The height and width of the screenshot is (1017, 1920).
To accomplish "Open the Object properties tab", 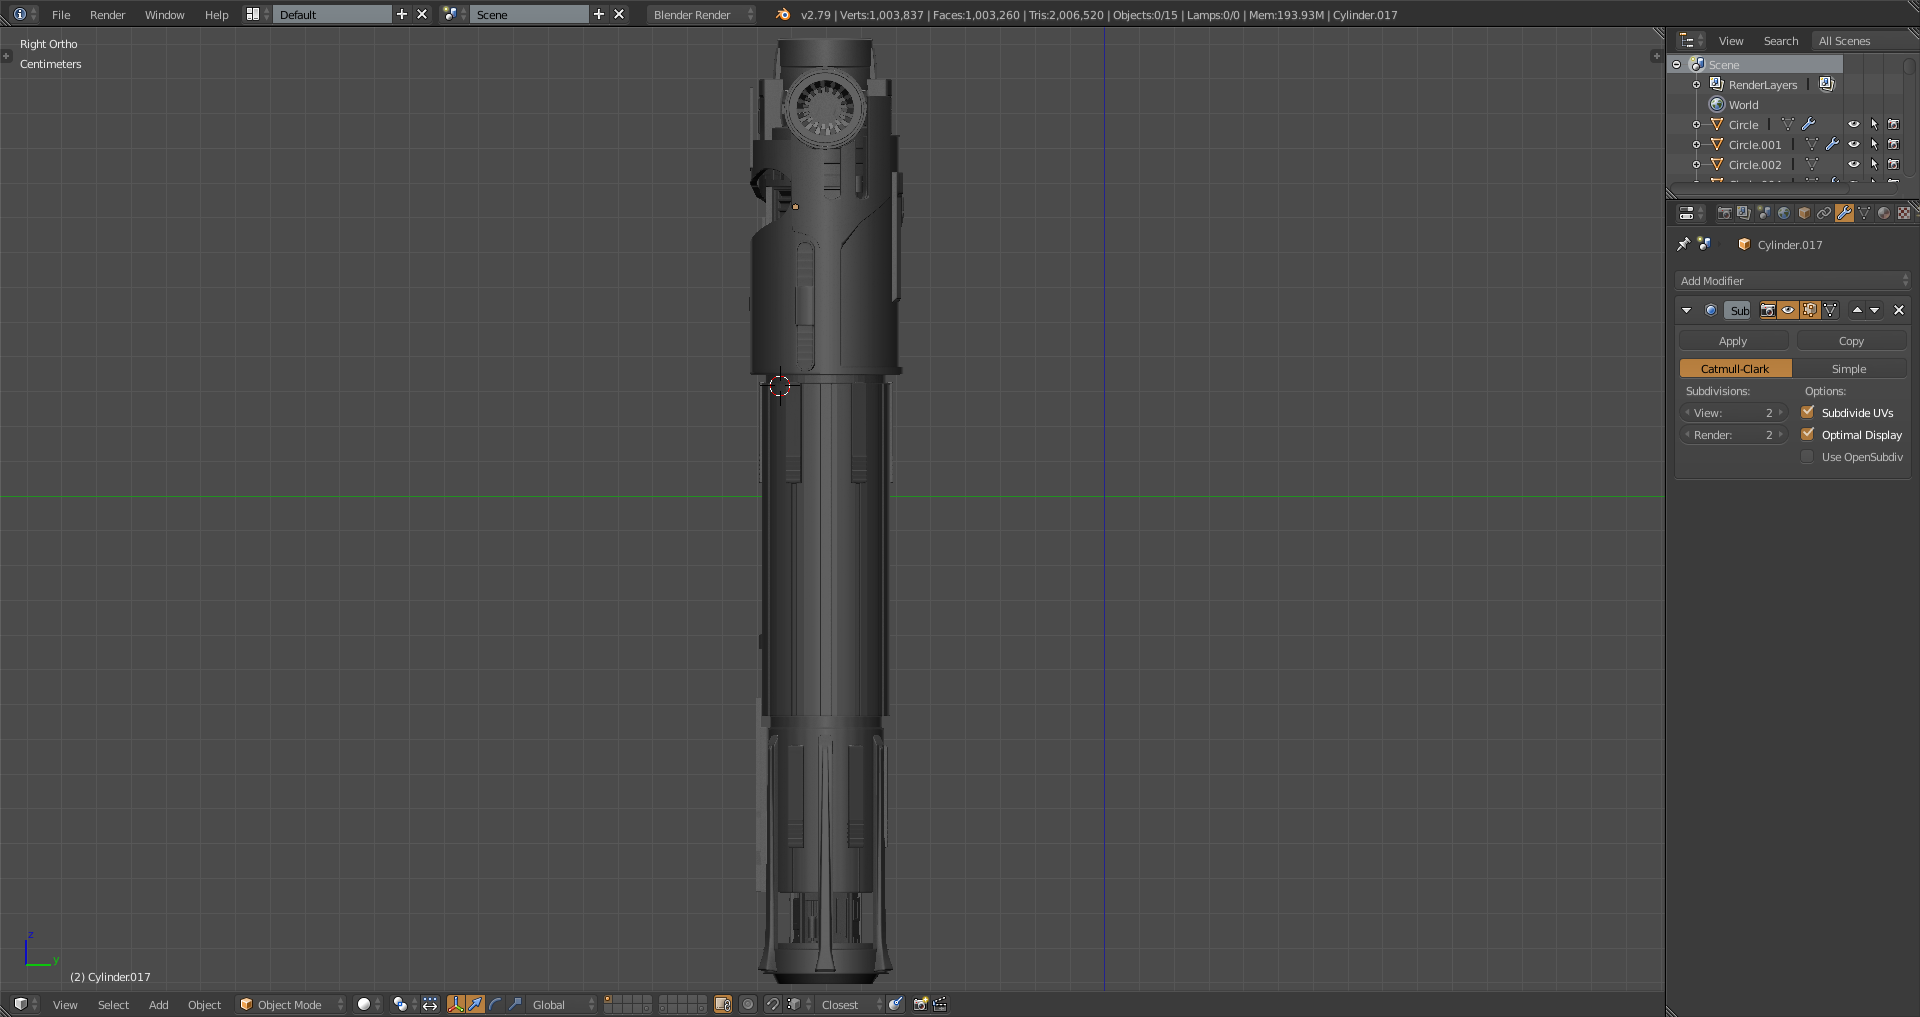I will click(x=1804, y=213).
